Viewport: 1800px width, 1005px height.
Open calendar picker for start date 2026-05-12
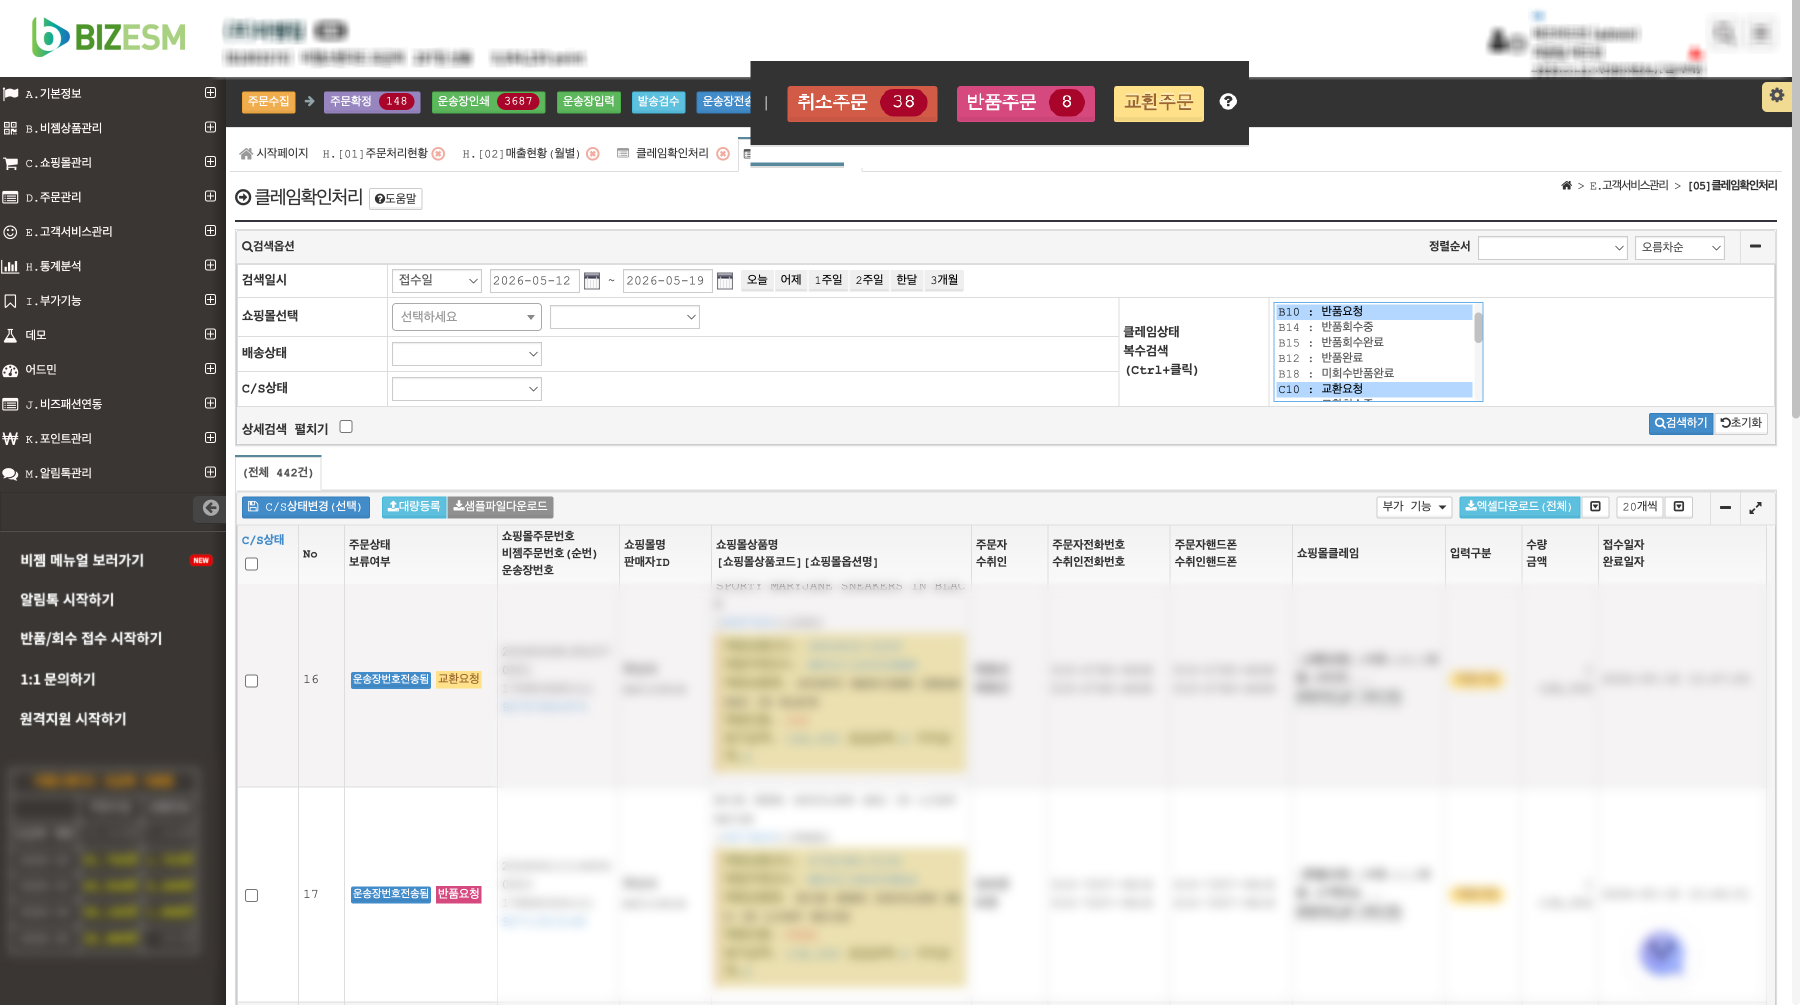[x=592, y=281]
